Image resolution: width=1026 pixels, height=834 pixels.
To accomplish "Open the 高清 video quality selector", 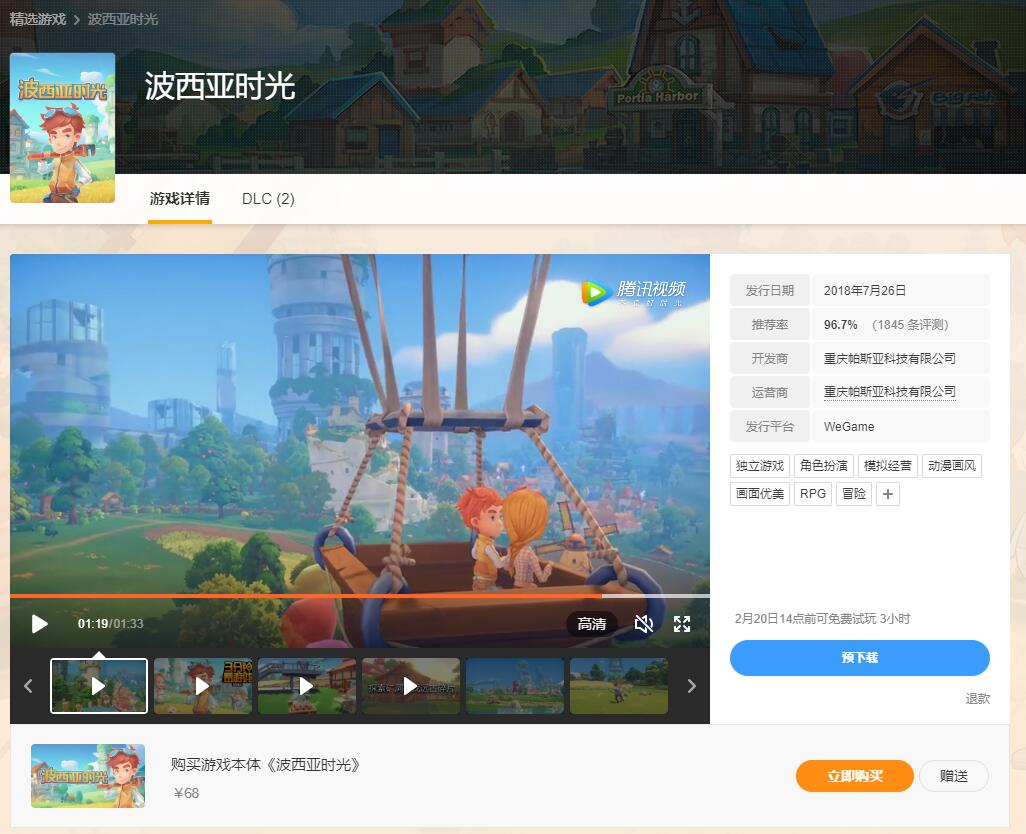I will click(x=592, y=624).
